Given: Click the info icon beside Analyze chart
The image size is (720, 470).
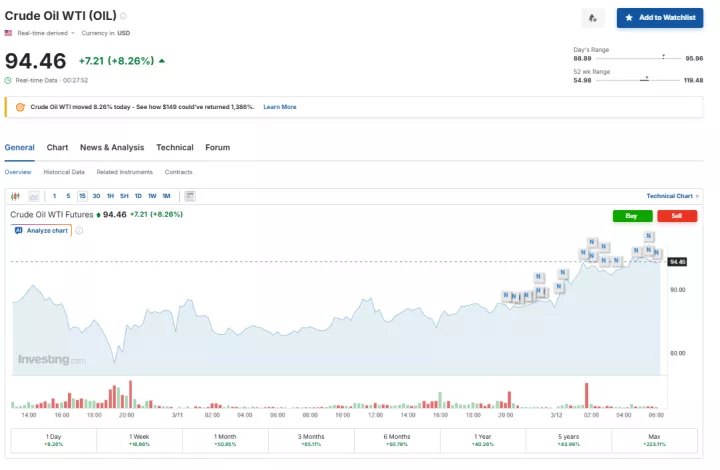Looking at the screenshot, I should click(x=80, y=230).
